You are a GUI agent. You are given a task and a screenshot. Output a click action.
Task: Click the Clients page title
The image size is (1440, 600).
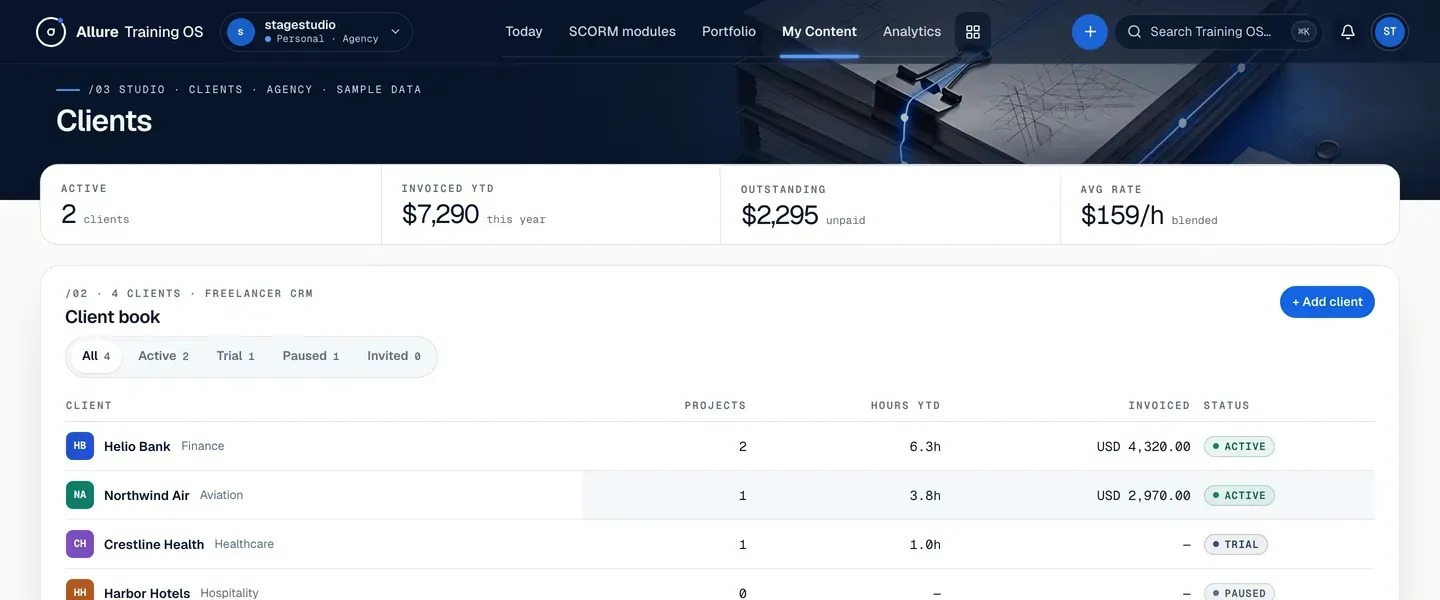[104, 121]
